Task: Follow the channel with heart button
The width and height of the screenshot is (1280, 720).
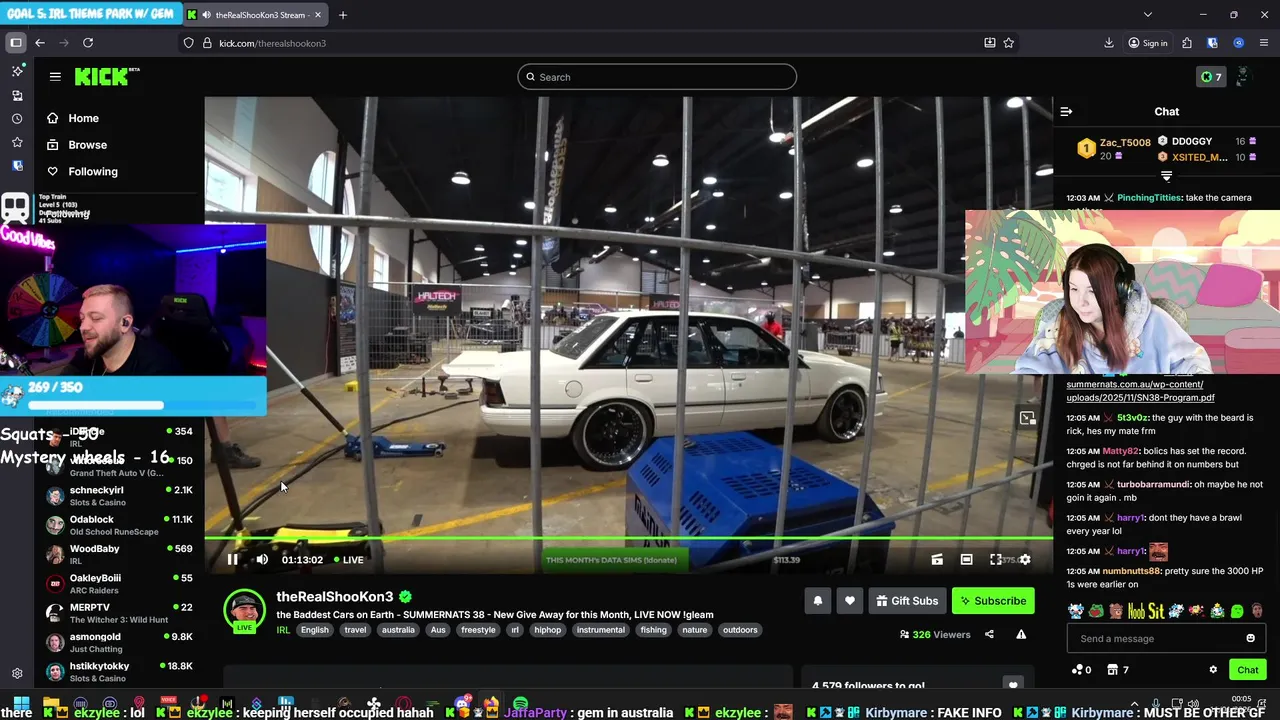Action: [x=849, y=601]
